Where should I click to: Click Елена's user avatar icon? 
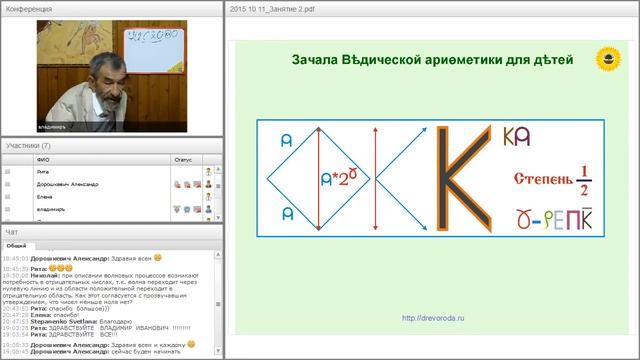point(209,197)
